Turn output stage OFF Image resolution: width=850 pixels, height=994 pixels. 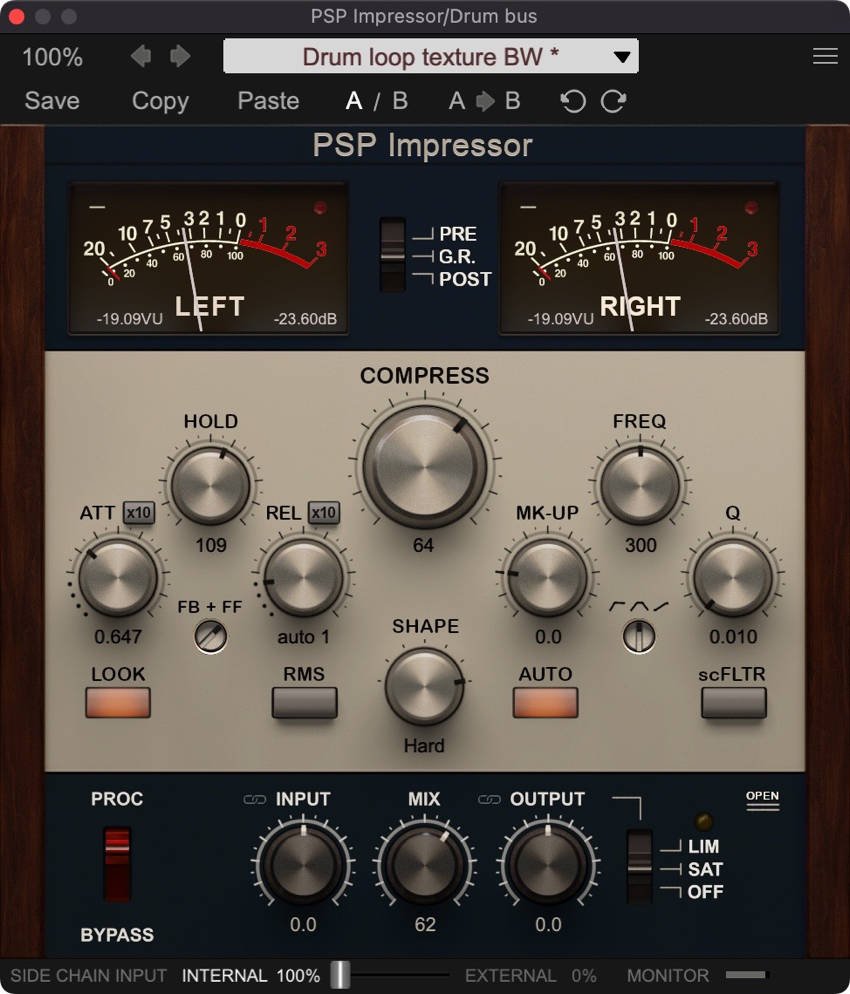coord(705,892)
